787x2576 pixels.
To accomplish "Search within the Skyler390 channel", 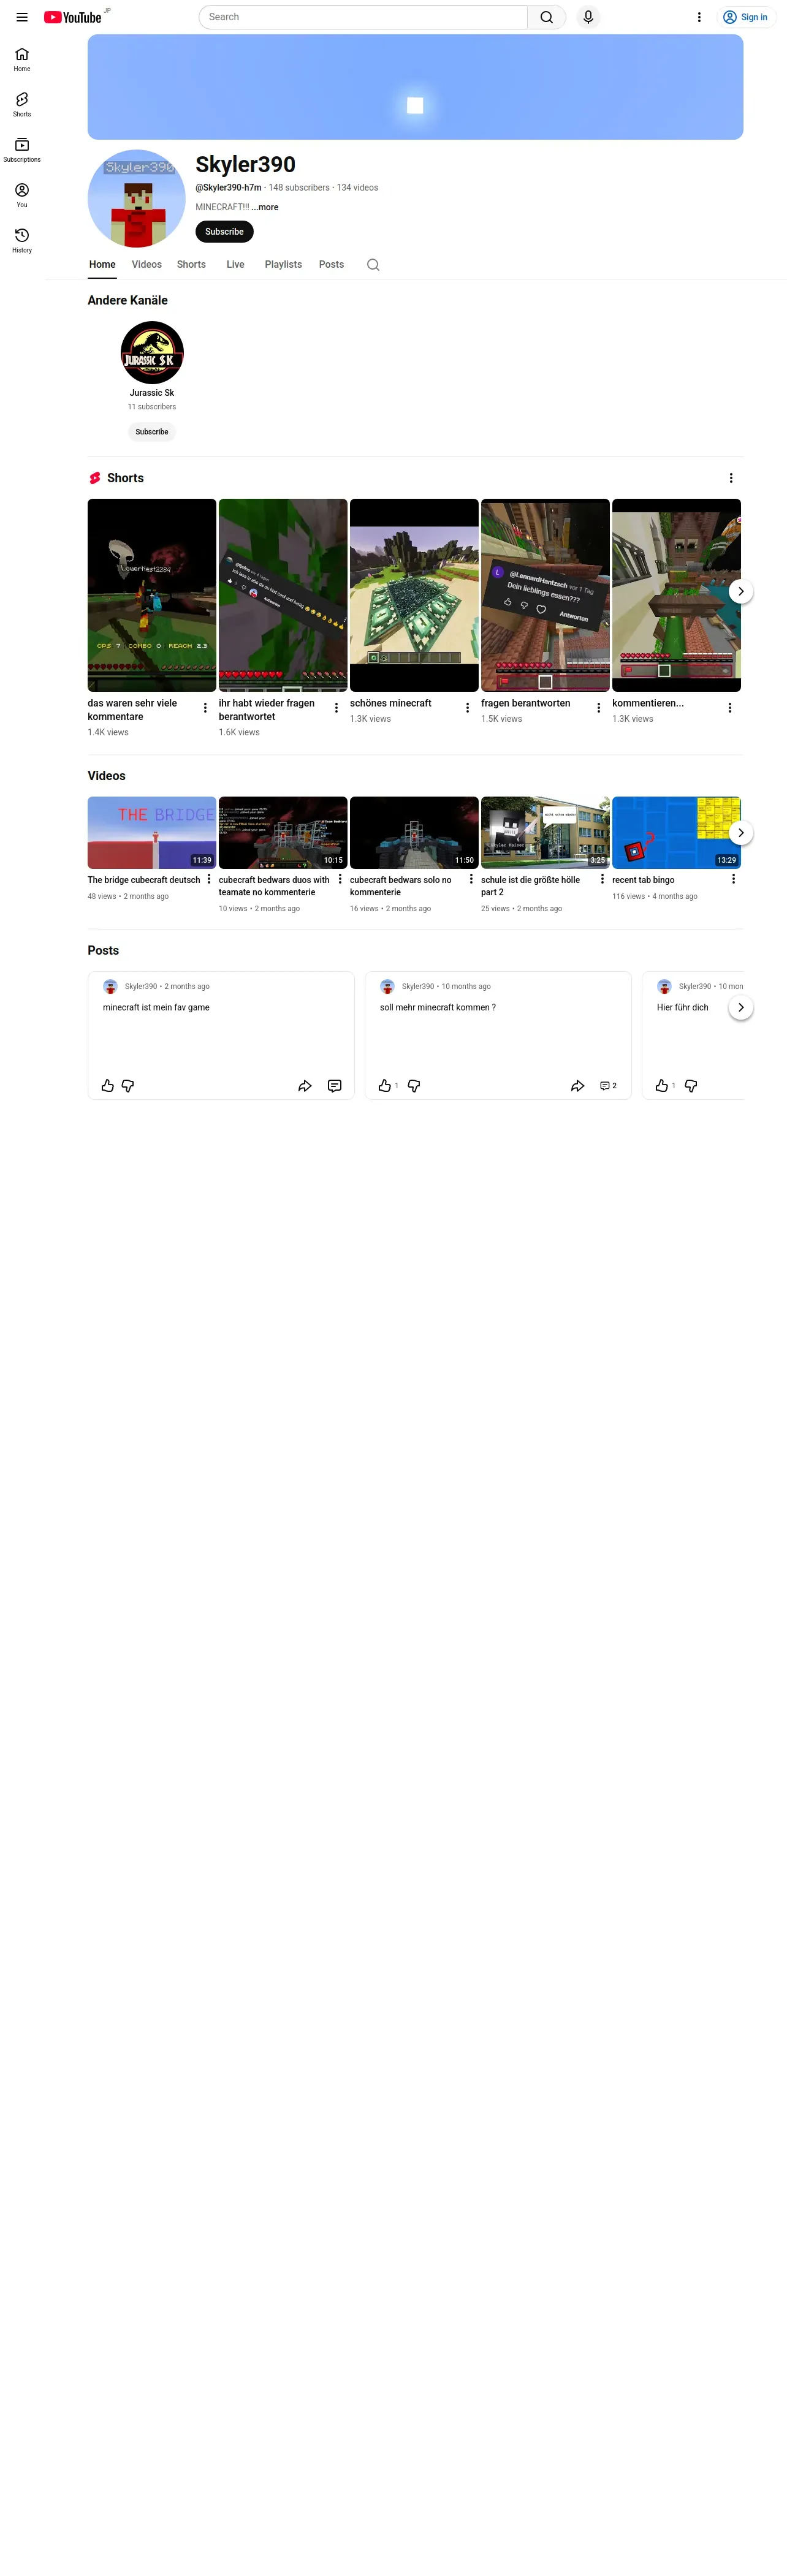I will [373, 265].
